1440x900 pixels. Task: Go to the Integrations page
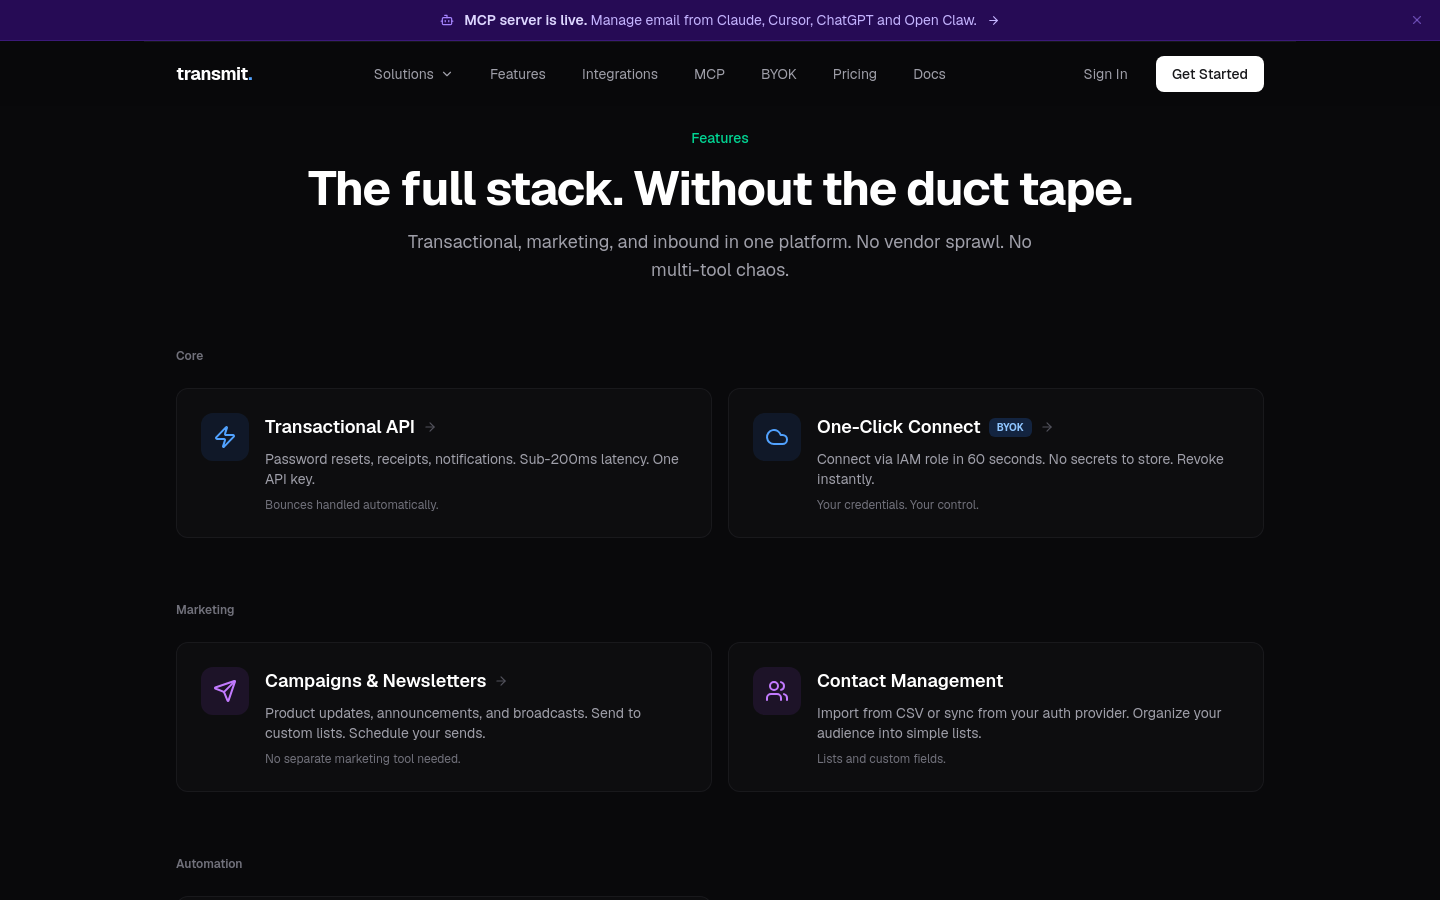click(x=620, y=74)
